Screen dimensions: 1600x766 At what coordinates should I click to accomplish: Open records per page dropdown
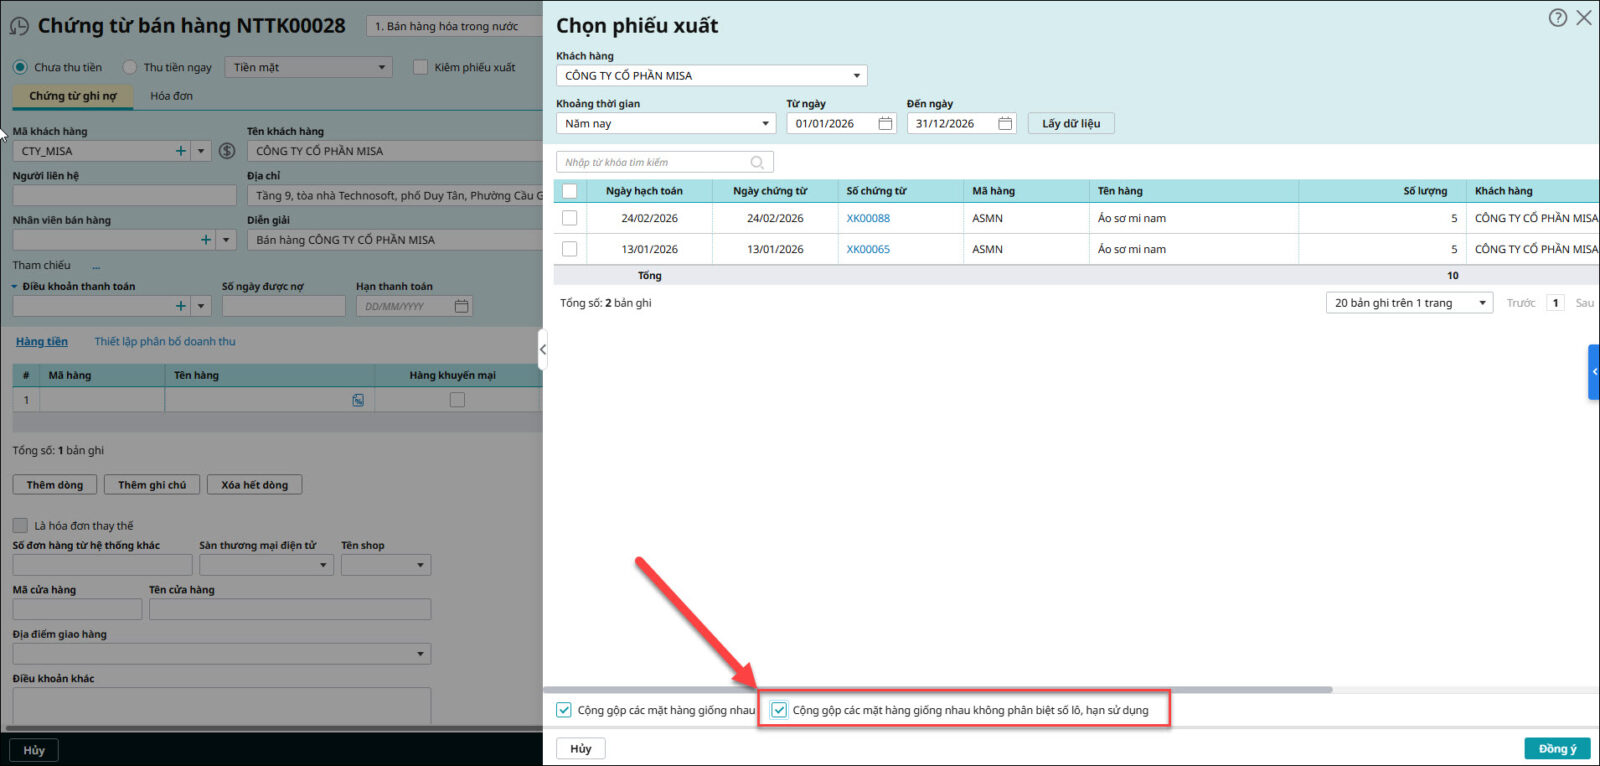coord(1481,303)
